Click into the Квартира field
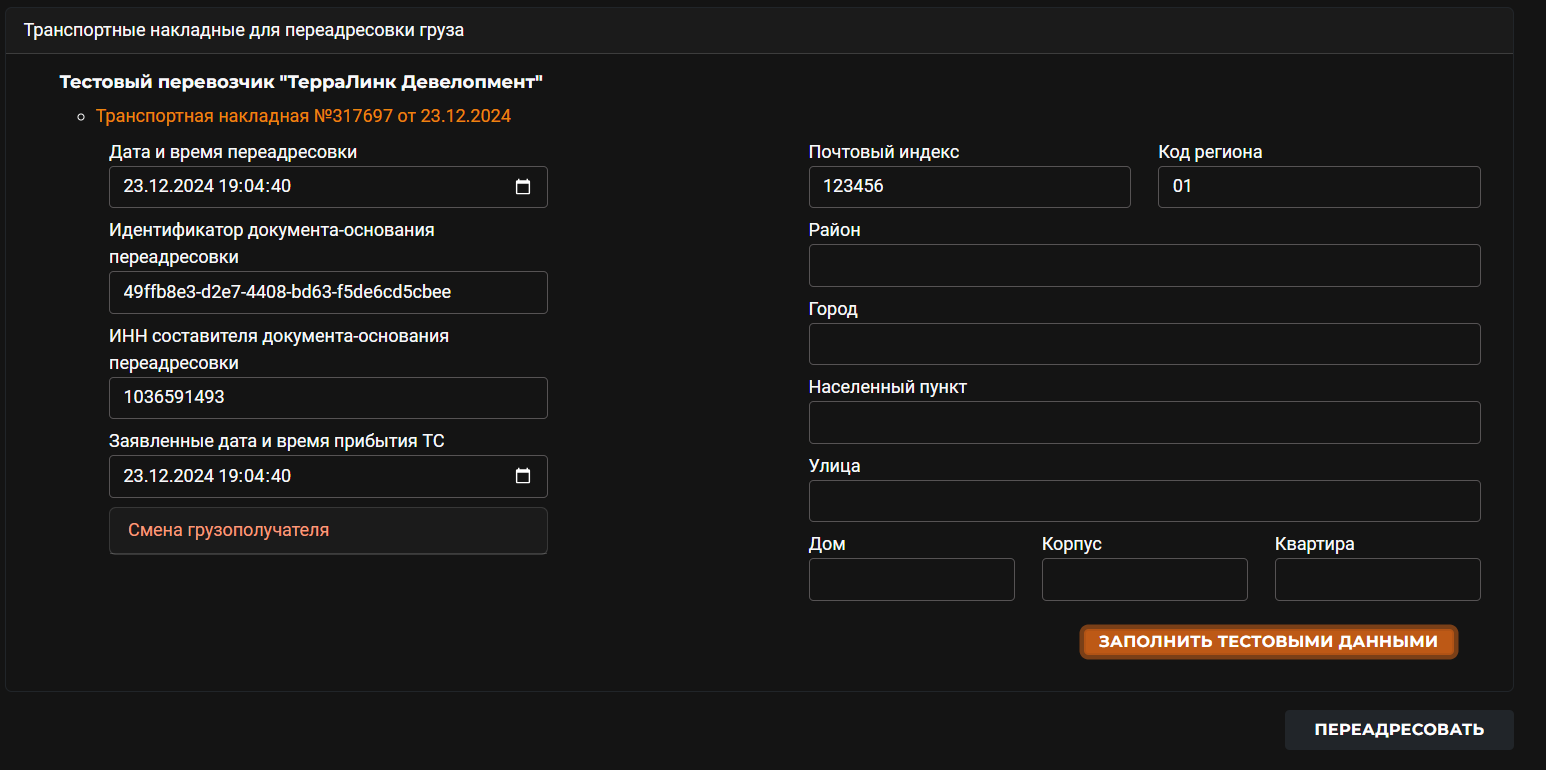Image resolution: width=1546 pixels, height=770 pixels. click(x=1377, y=580)
